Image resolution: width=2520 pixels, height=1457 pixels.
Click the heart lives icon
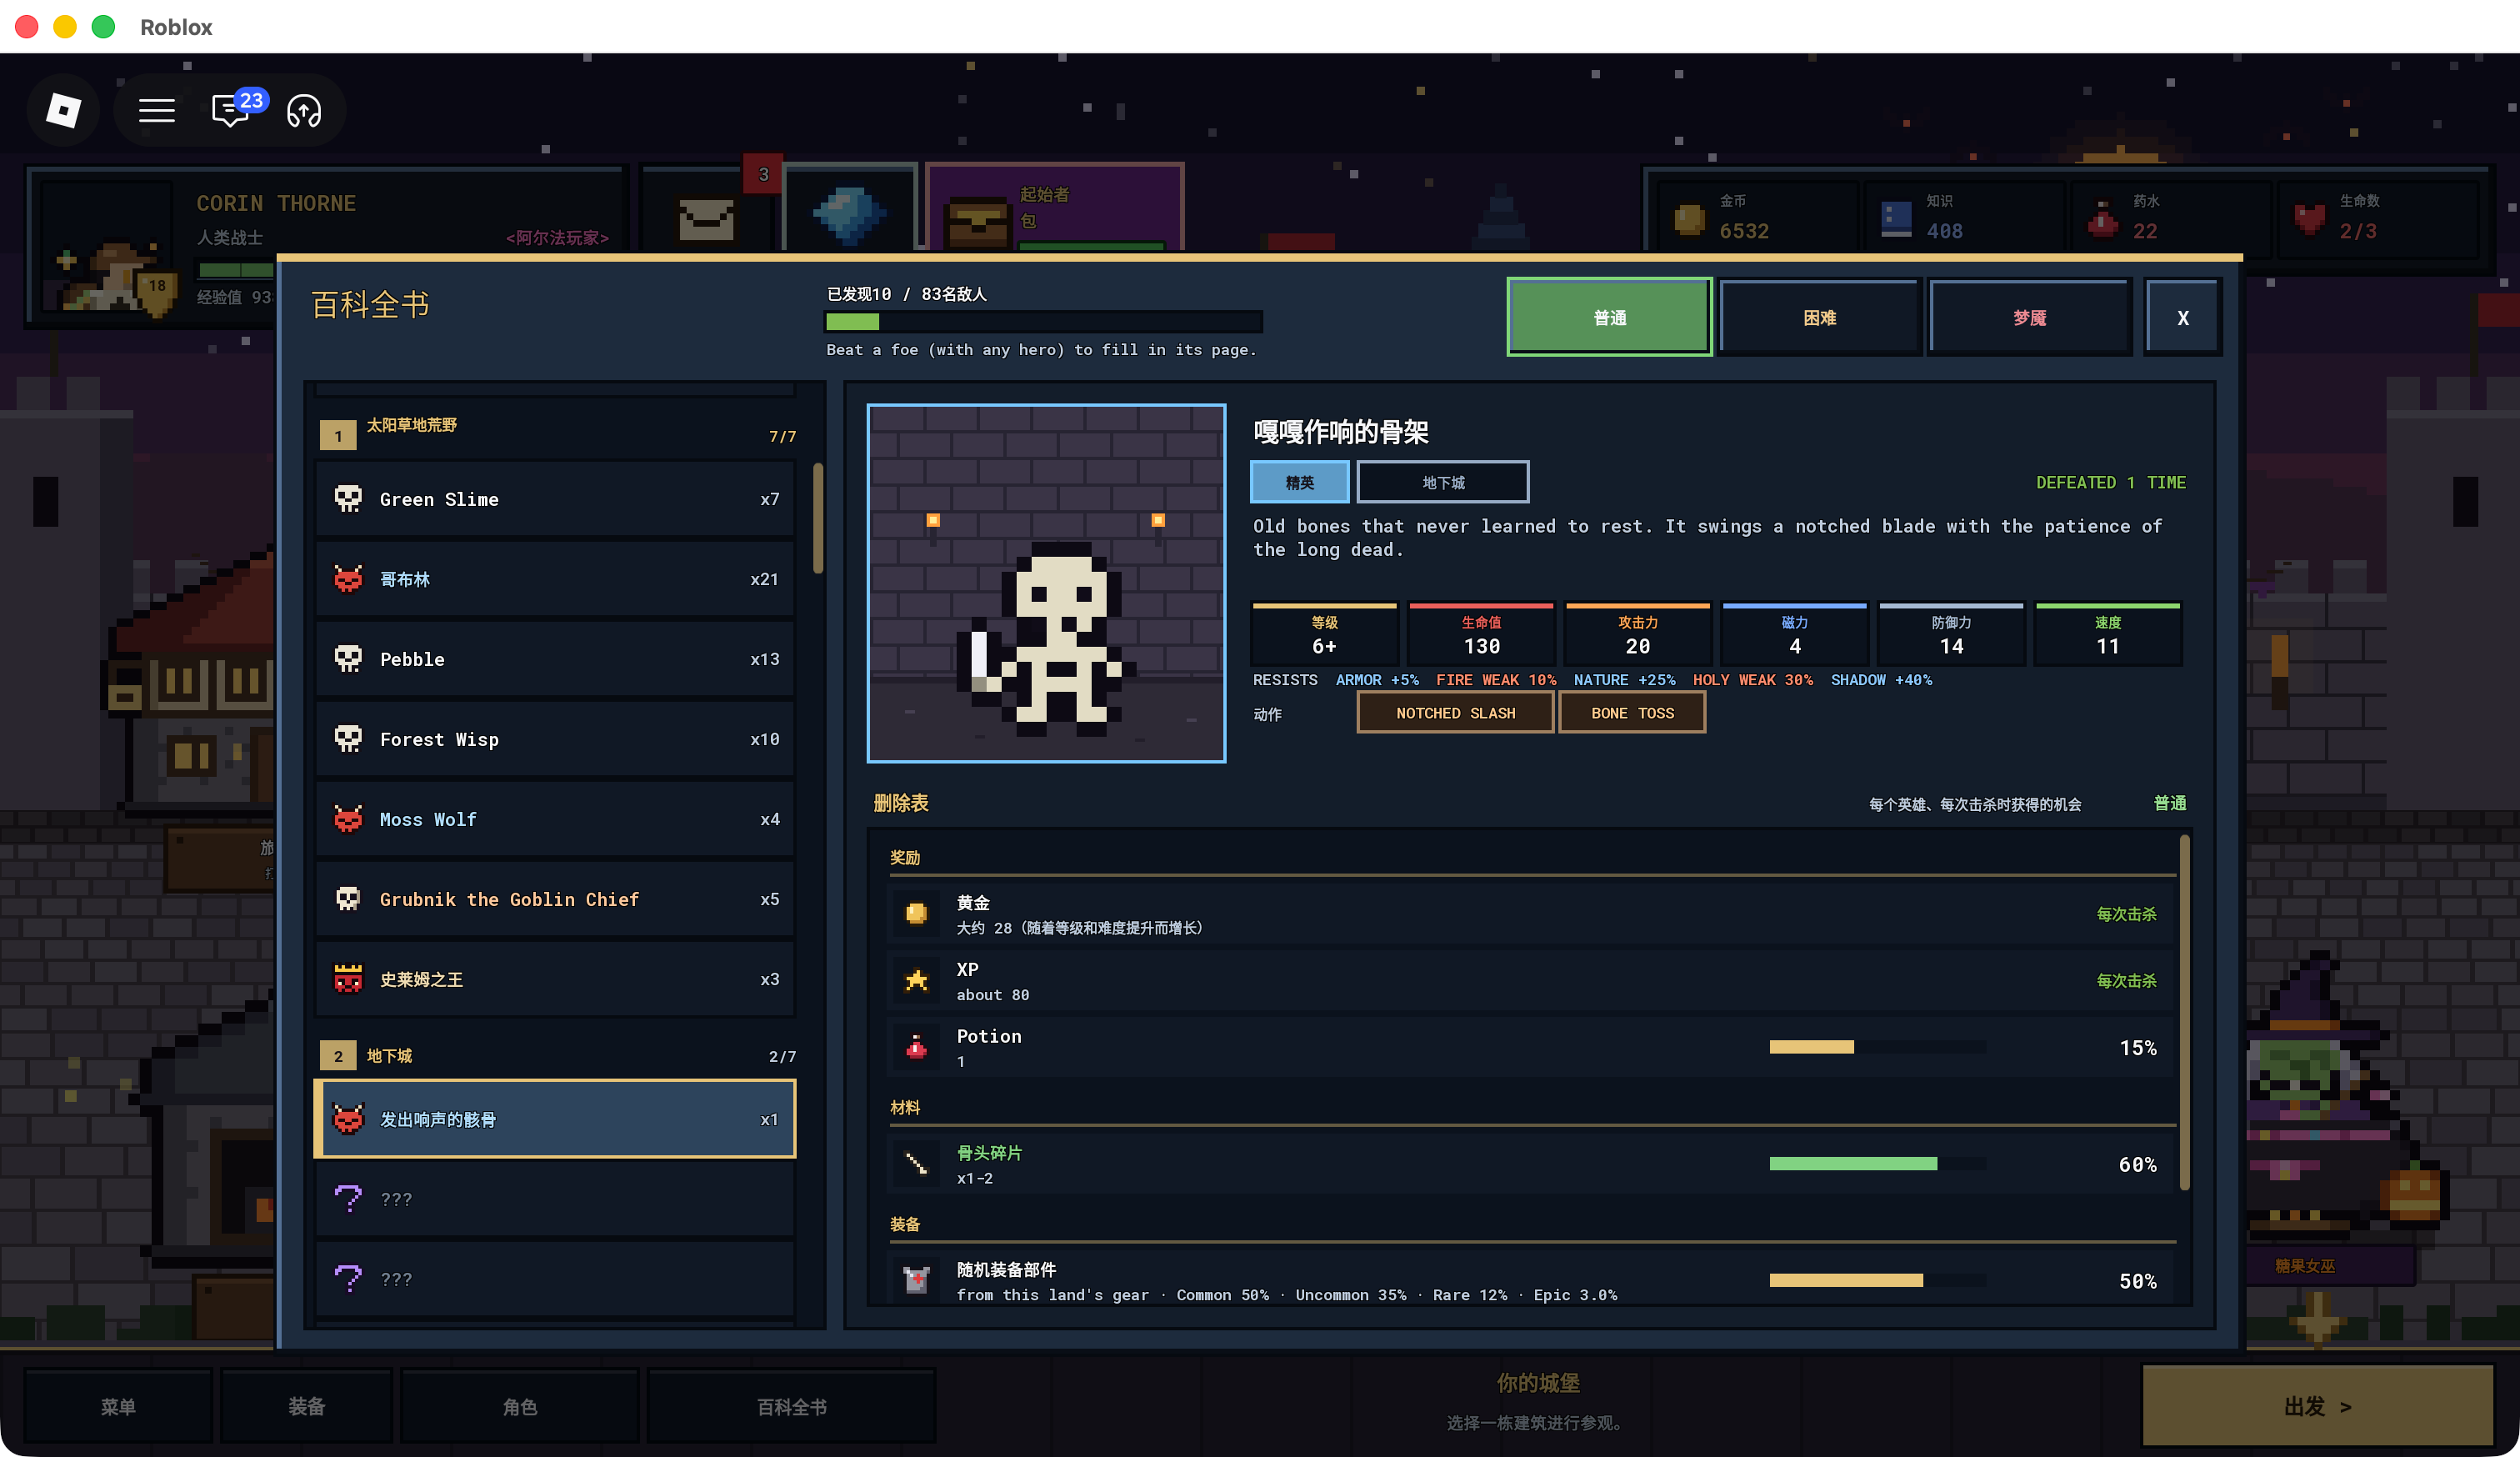click(2309, 218)
